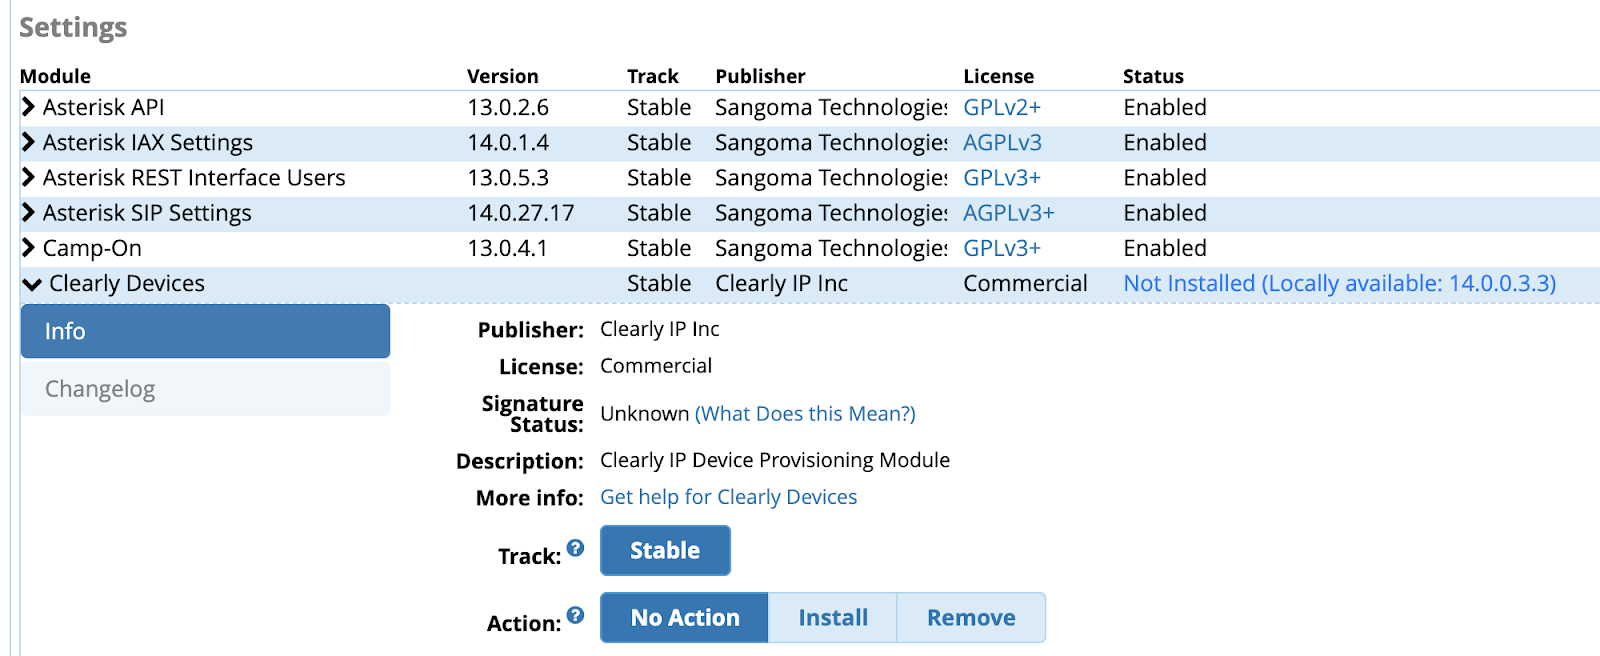Choose the Stable track button
The height and width of the screenshot is (656, 1600).
[665, 551]
